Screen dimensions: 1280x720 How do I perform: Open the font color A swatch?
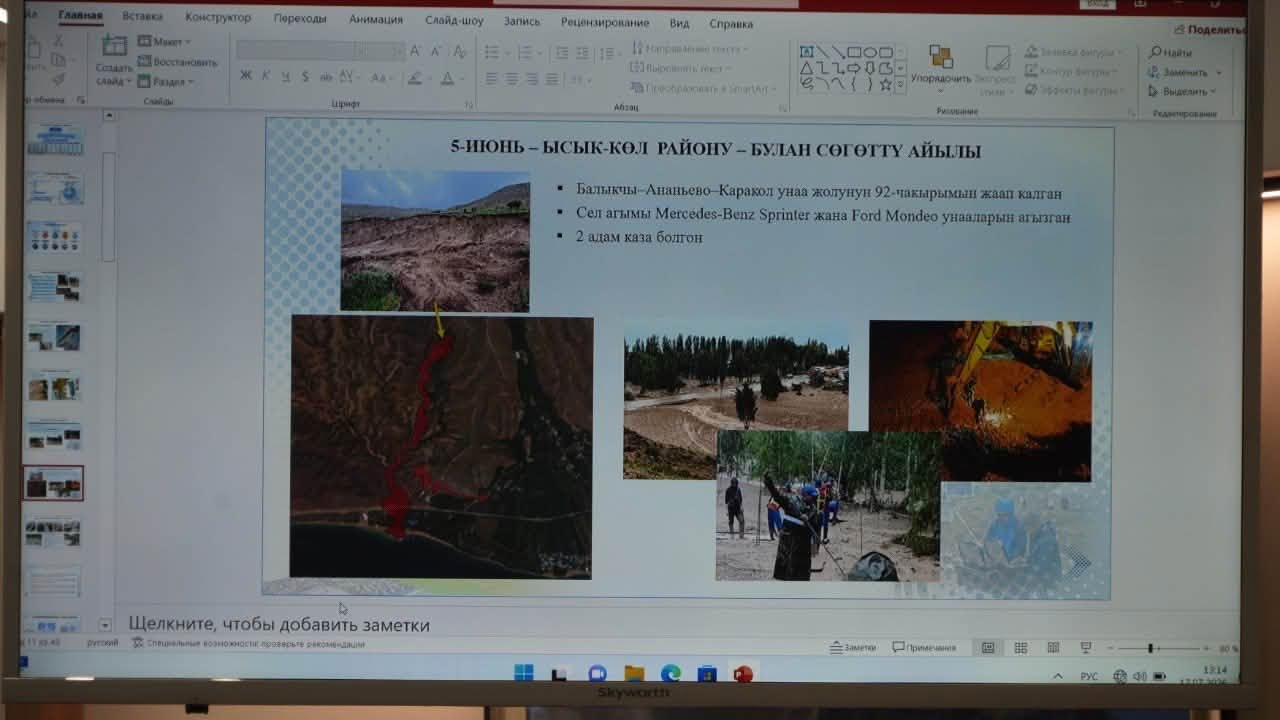[447, 77]
